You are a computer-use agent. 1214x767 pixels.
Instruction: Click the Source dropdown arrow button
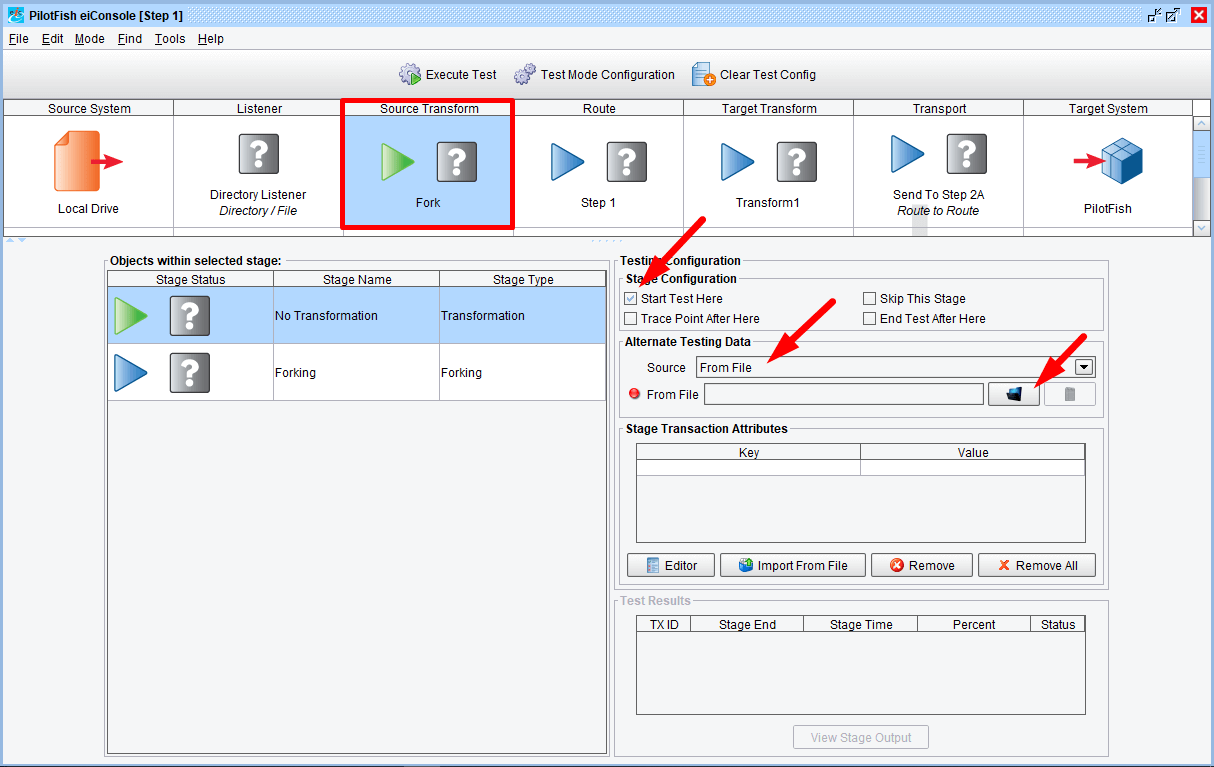[x=1085, y=367]
